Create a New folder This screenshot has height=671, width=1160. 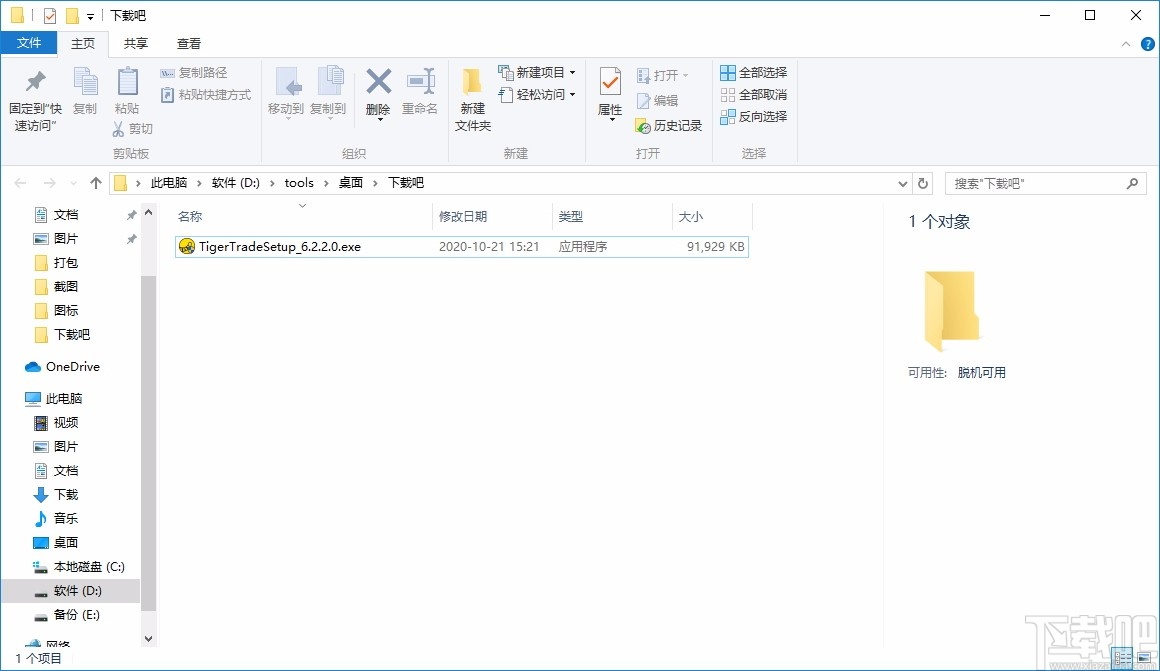pyautogui.click(x=473, y=101)
